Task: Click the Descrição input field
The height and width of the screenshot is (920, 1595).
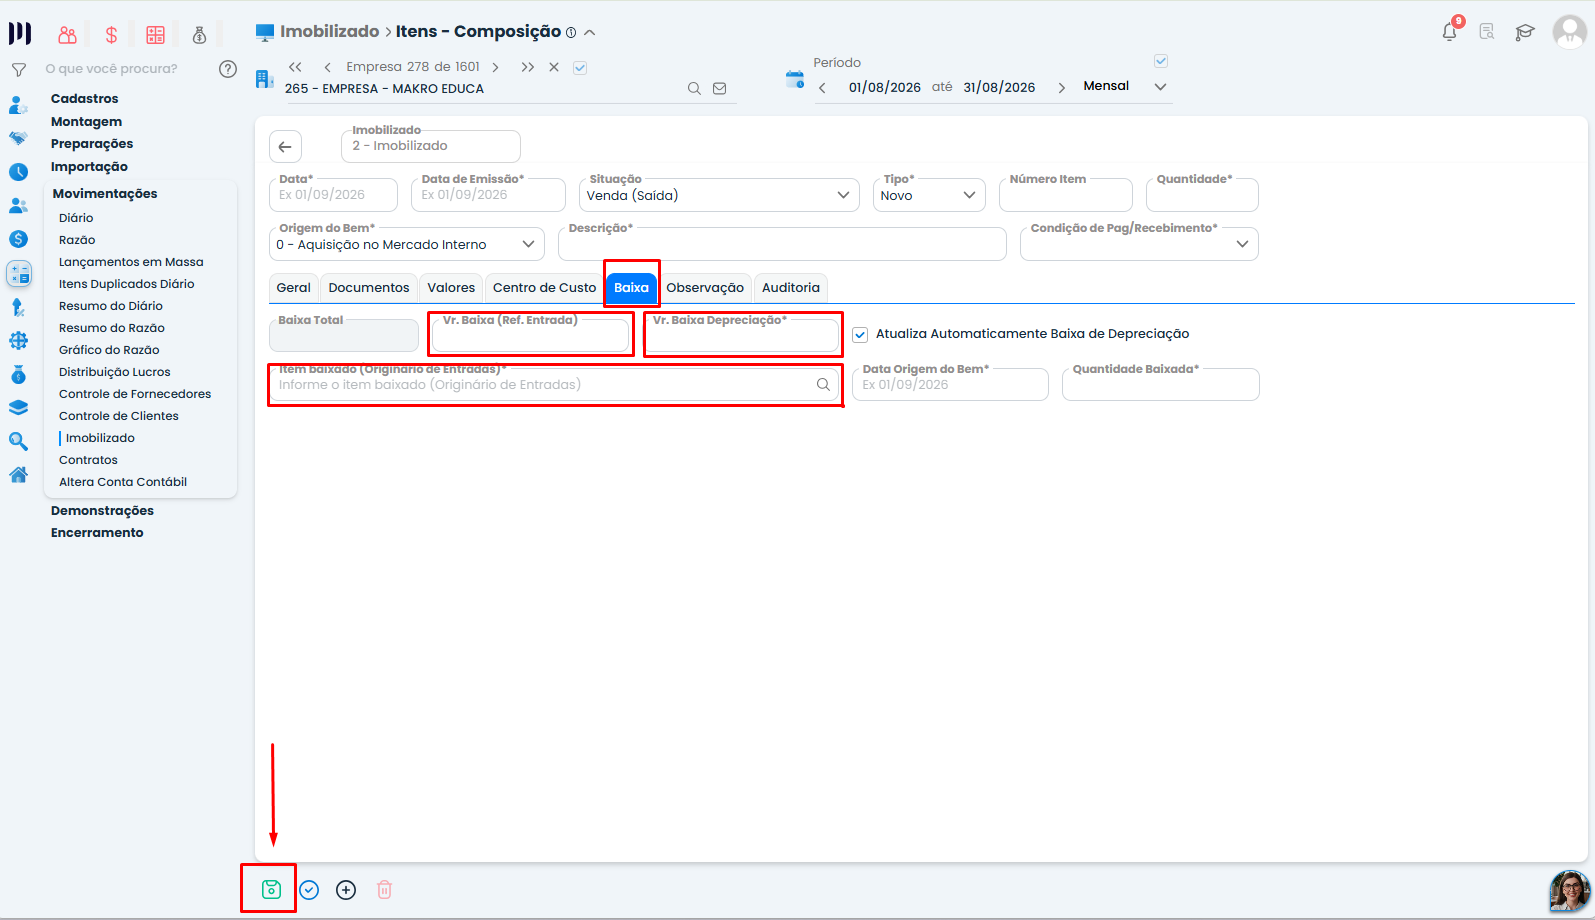Action: (x=782, y=244)
